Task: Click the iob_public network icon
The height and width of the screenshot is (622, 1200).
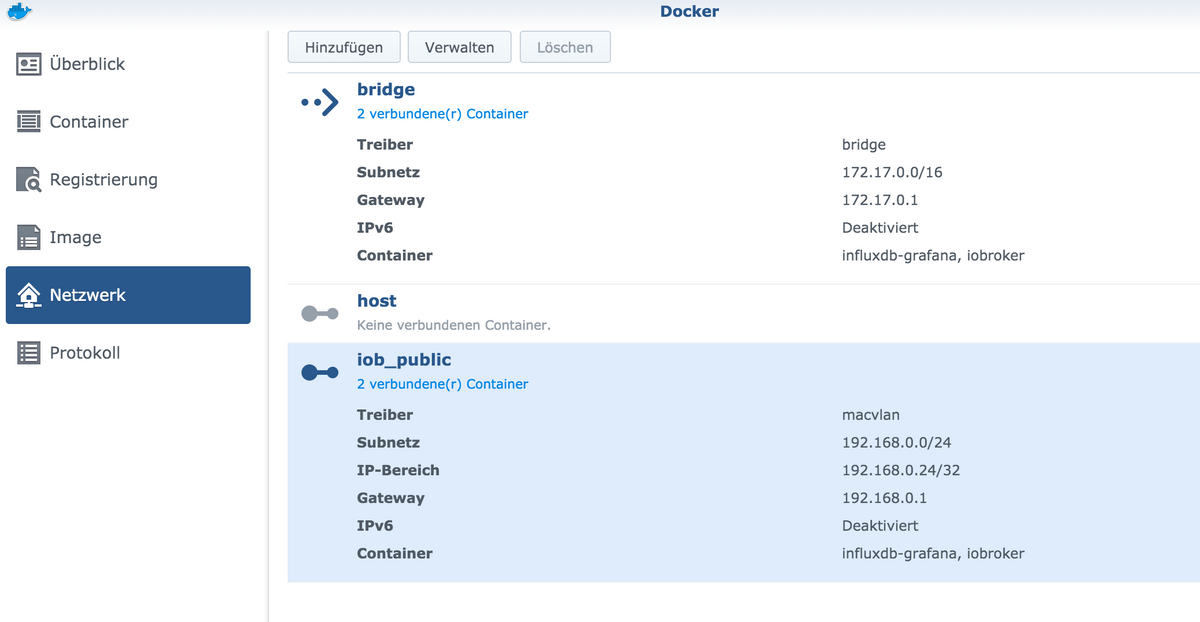Action: pos(320,373)
